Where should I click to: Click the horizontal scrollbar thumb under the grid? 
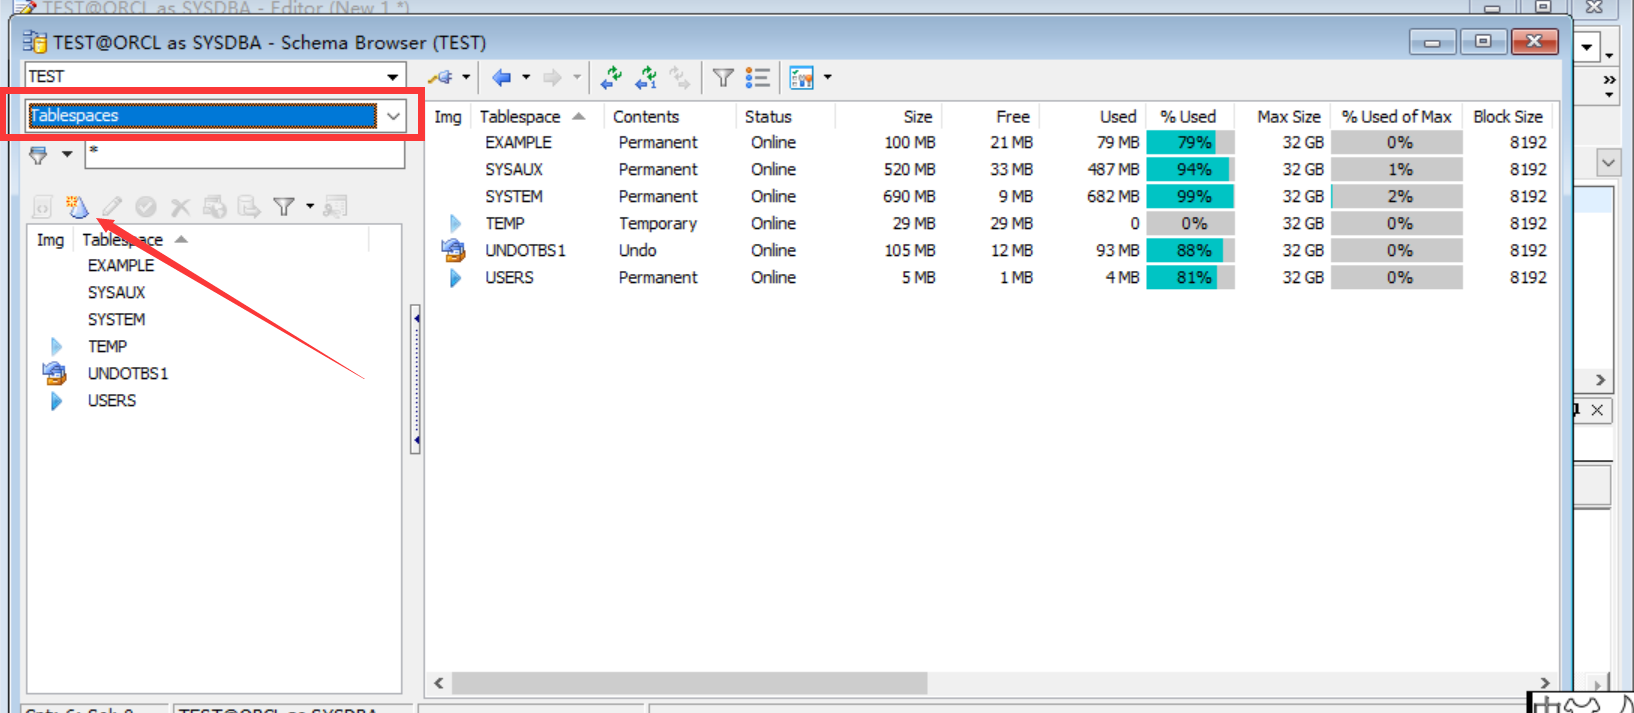689,683
